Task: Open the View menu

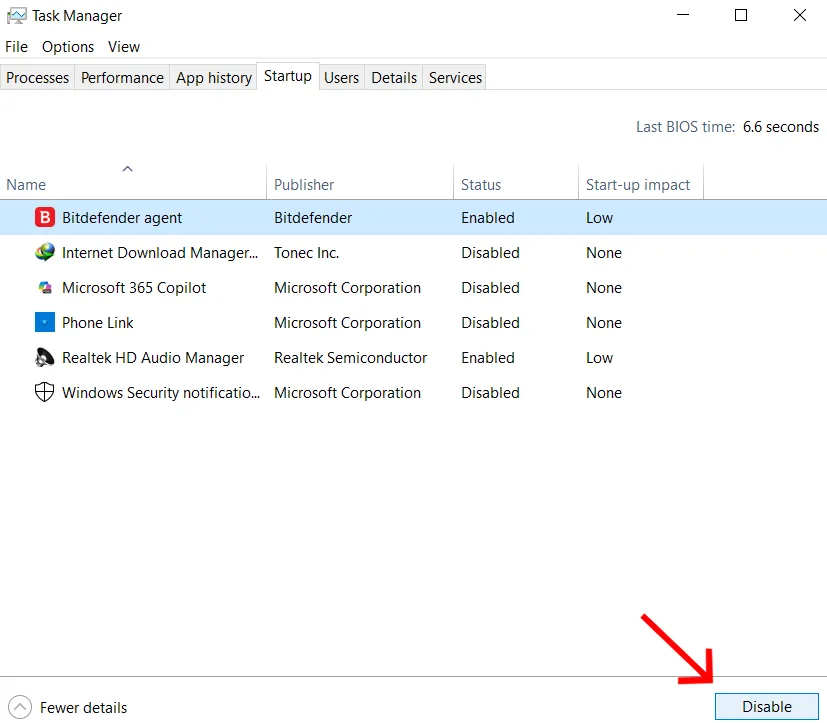Action: [x=123, y=46]
